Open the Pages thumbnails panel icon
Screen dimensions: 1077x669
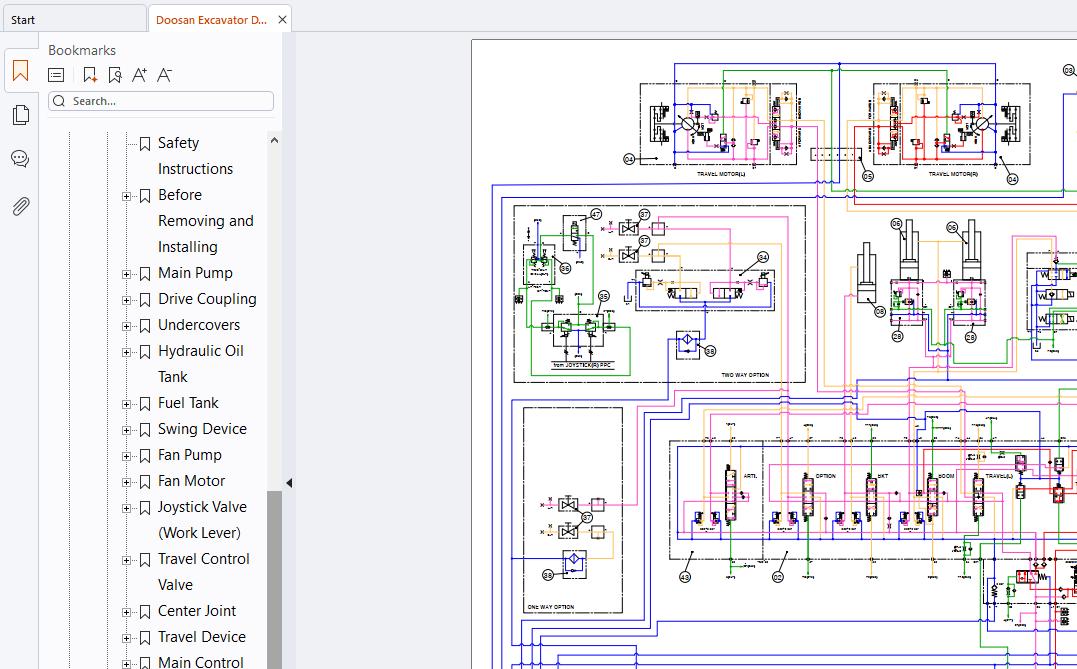21,115
